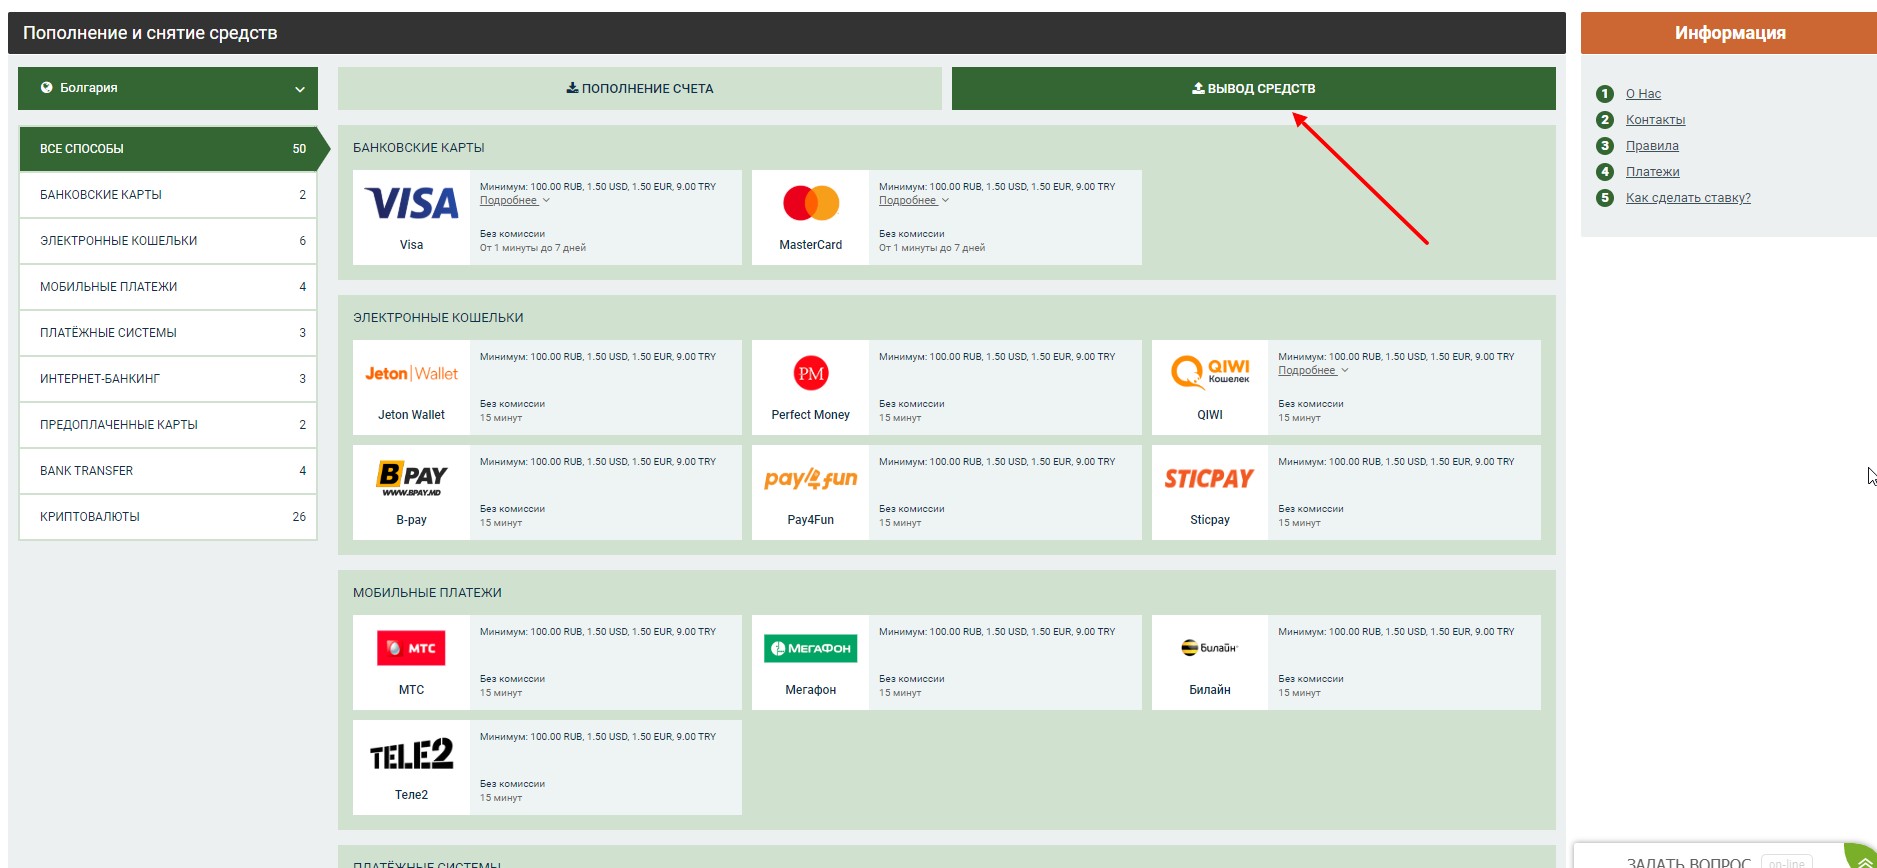This screenshot has width=1877, height=868.
Task: Click the Информация panel header
Action: click(1729, 33)
